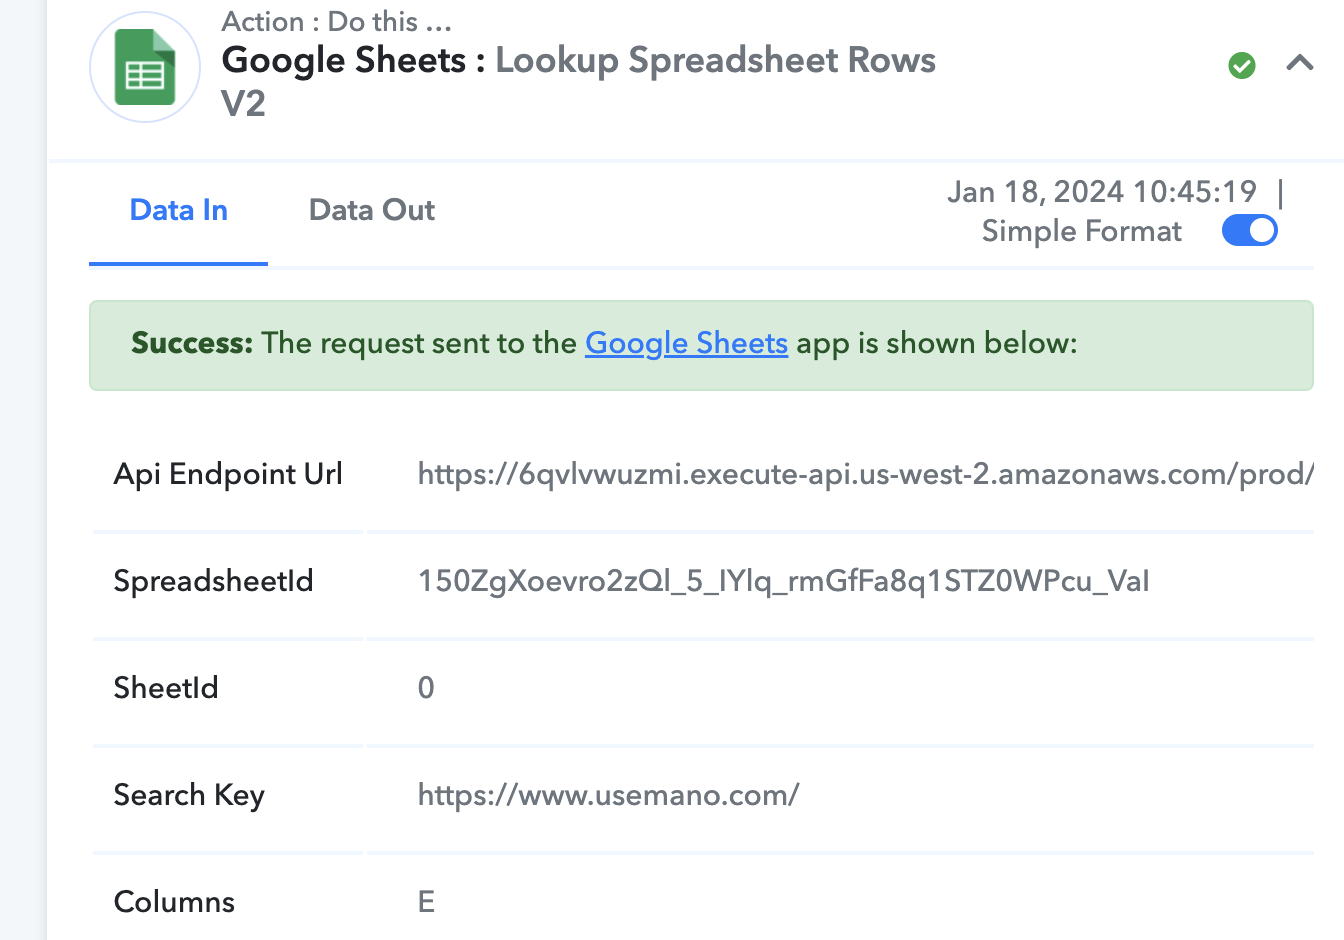Click the Columns field label
The image size is (1344, 940).
(x=174, y=902)
